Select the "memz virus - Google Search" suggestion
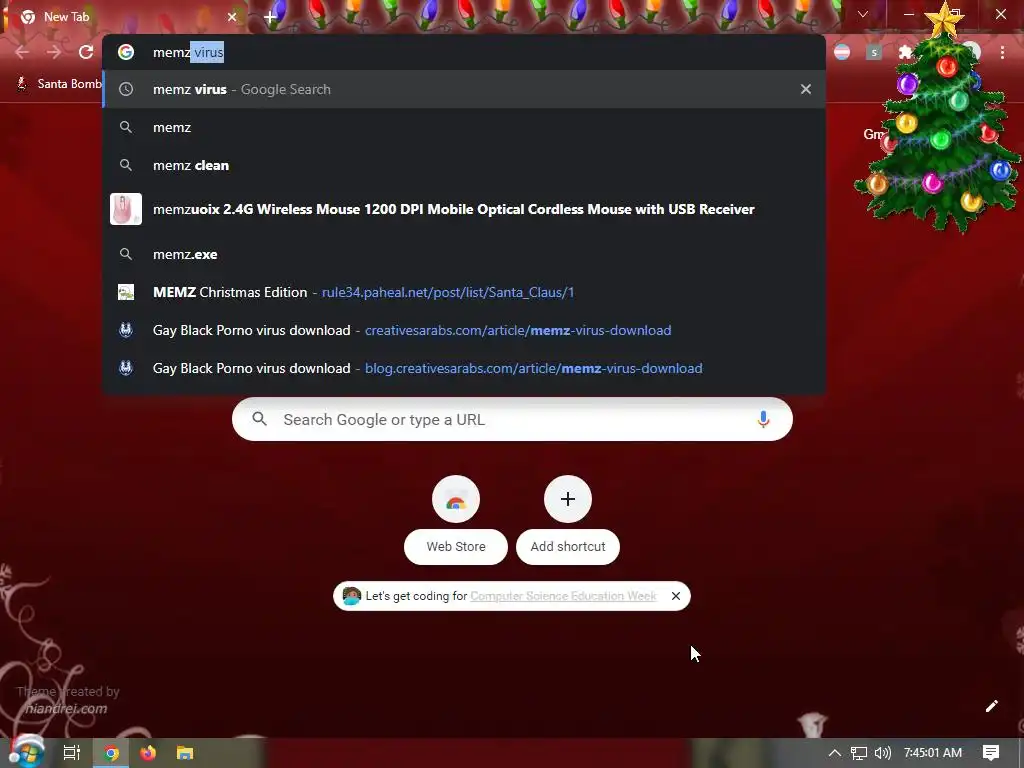The image size is (1024, 768). pos(464,89)
